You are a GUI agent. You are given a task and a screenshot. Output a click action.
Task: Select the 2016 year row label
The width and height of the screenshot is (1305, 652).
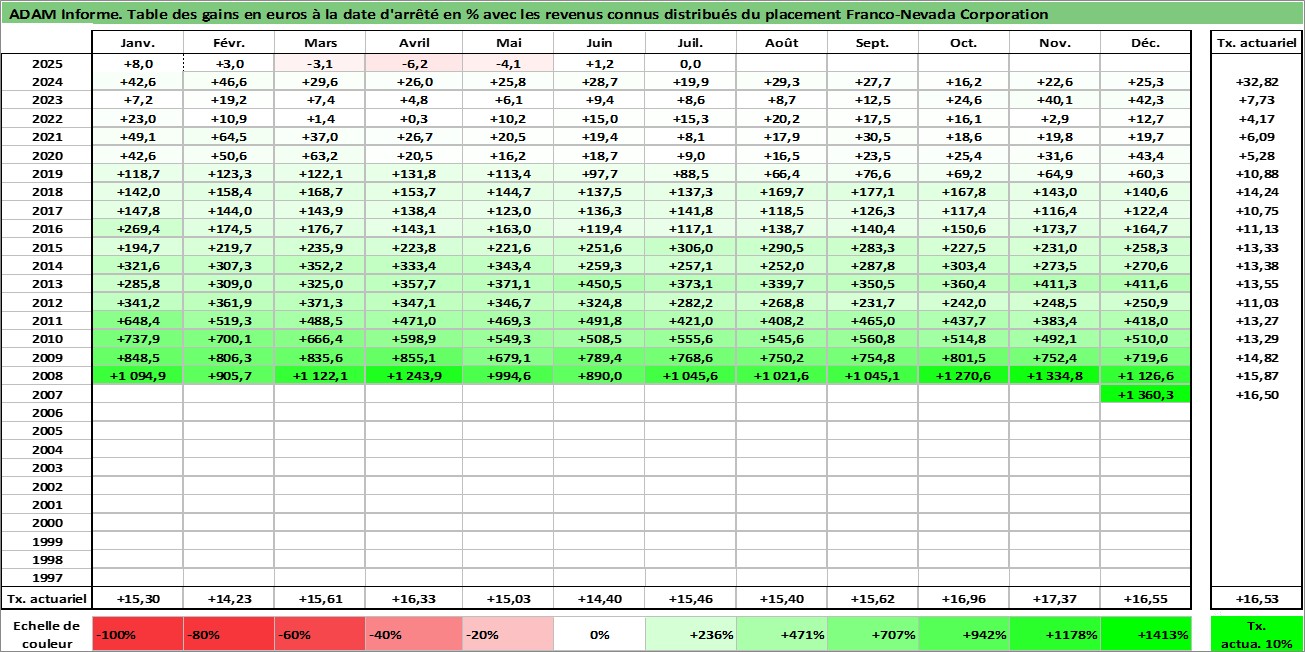(x=47, y=229)
